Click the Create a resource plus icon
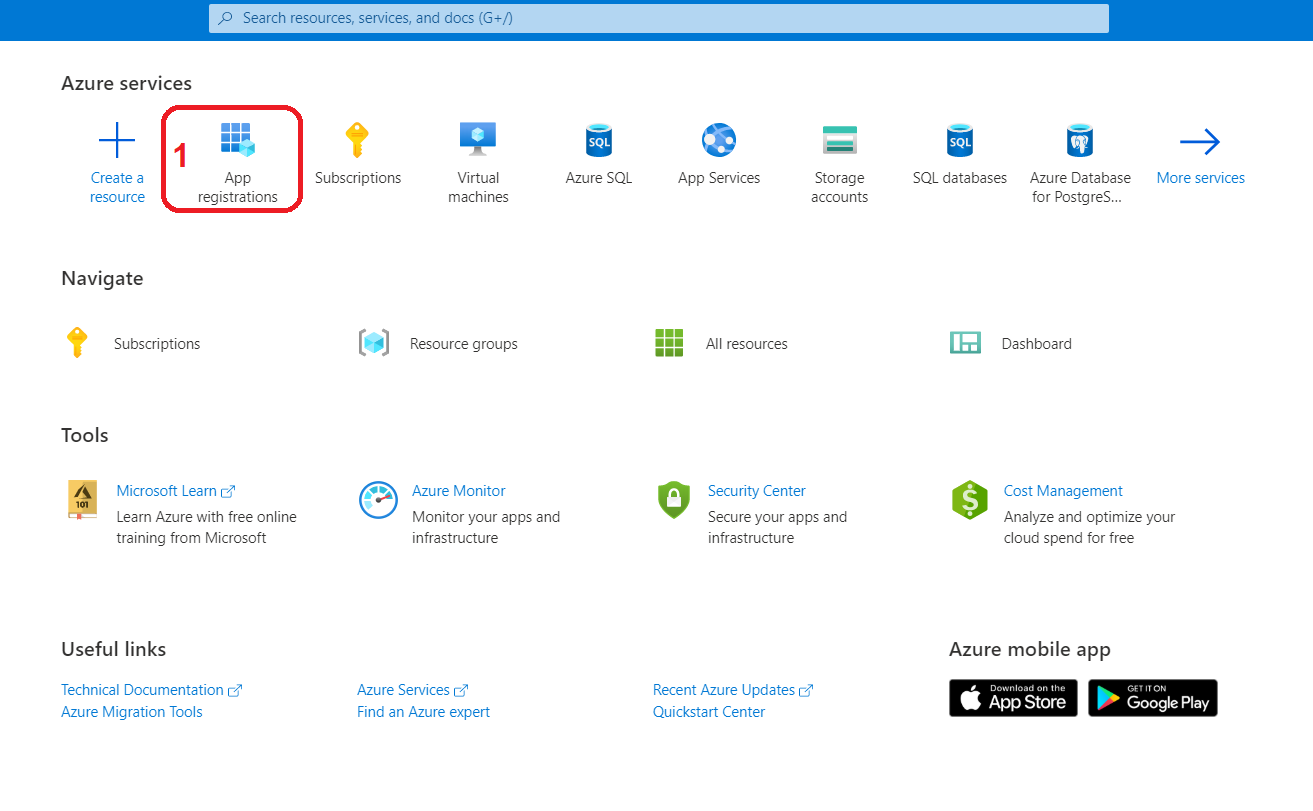 click(117, 141)
